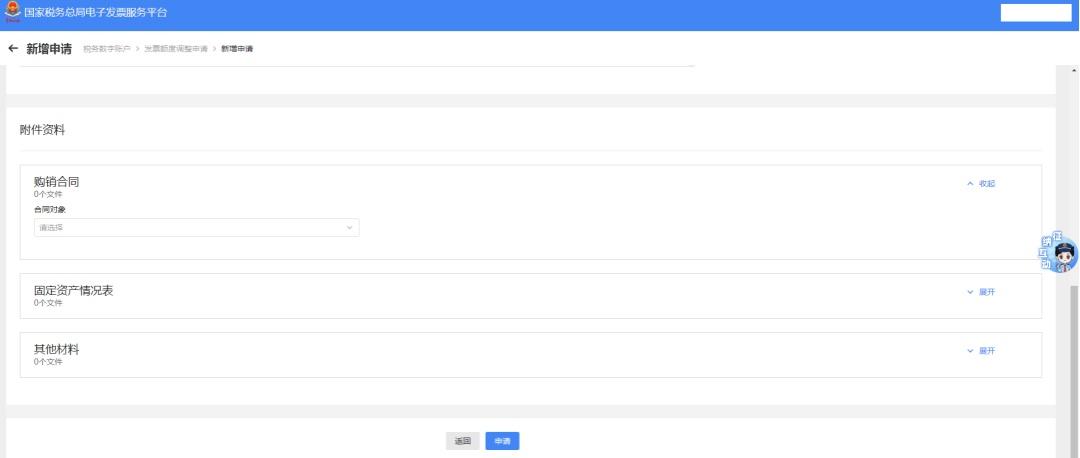Collapse the 购销合同 section via 收起
The height and width of the screenshot is (458, 1080).
(981, 183)
